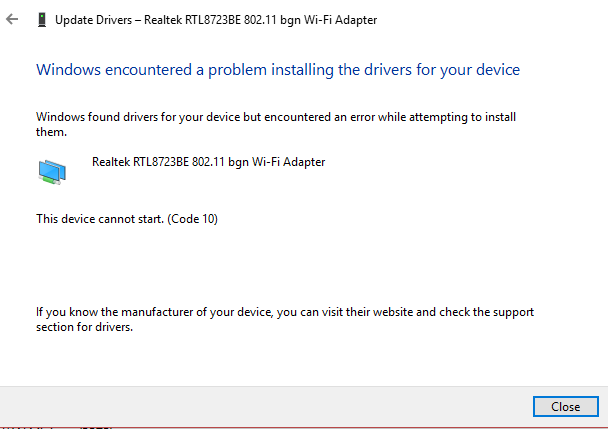
Task: Select the Realtek adapter name beside the icon
Action: pos(208,161)
